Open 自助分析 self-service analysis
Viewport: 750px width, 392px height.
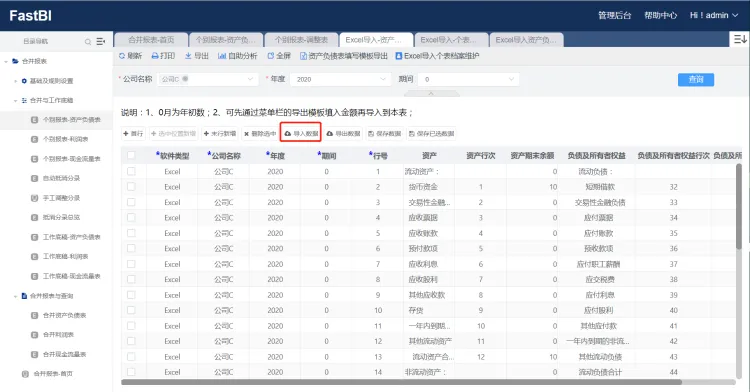238,56
